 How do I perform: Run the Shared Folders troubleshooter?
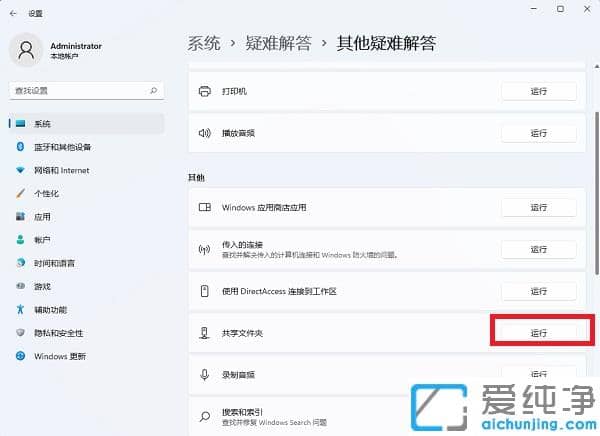(x=538, y=332)
